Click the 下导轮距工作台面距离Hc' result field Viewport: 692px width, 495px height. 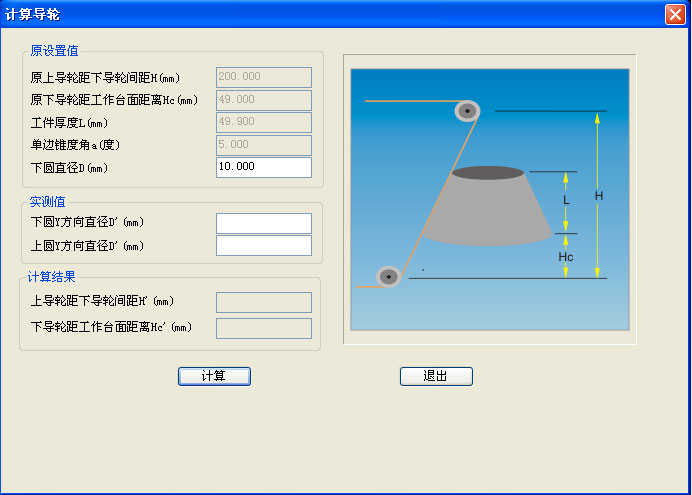coord(263,328)
